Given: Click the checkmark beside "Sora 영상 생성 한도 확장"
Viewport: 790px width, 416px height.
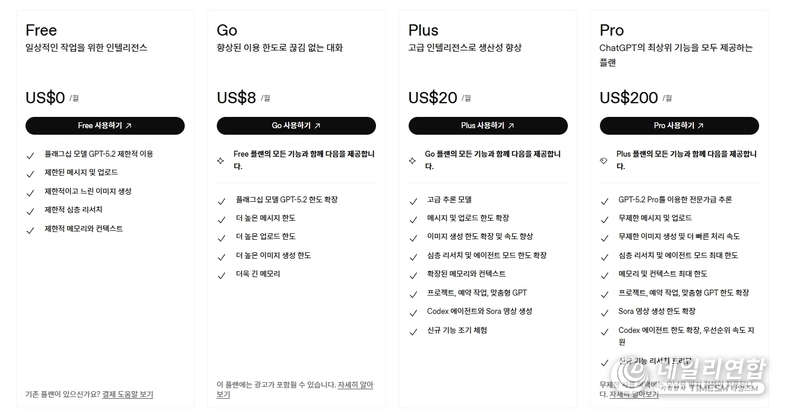Looking at the screenshot, I should [604, 312].
